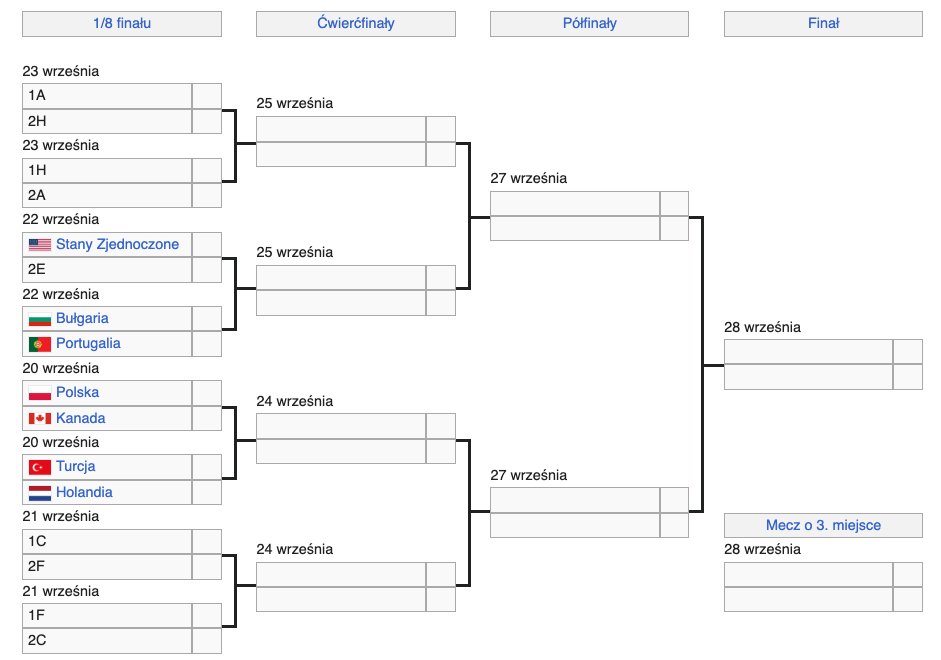Click the Bulgaria flag icon
This screenshot has height=660, width=941.
pos(40,319)
